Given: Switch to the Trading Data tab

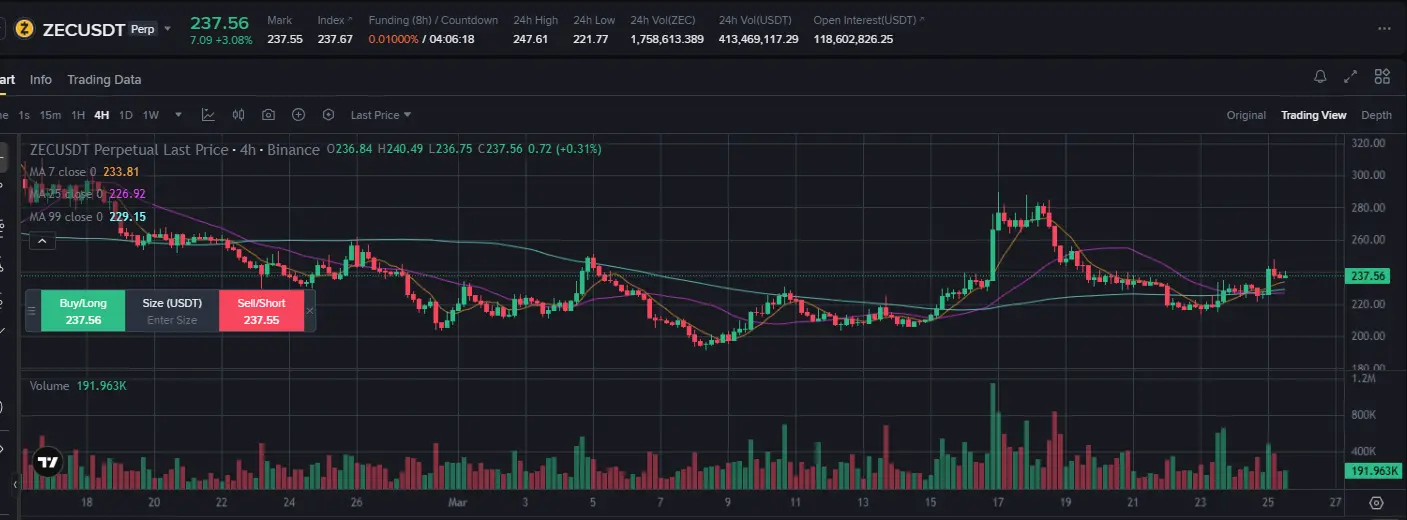Looking at the screenshot, I should coord(104,79).
